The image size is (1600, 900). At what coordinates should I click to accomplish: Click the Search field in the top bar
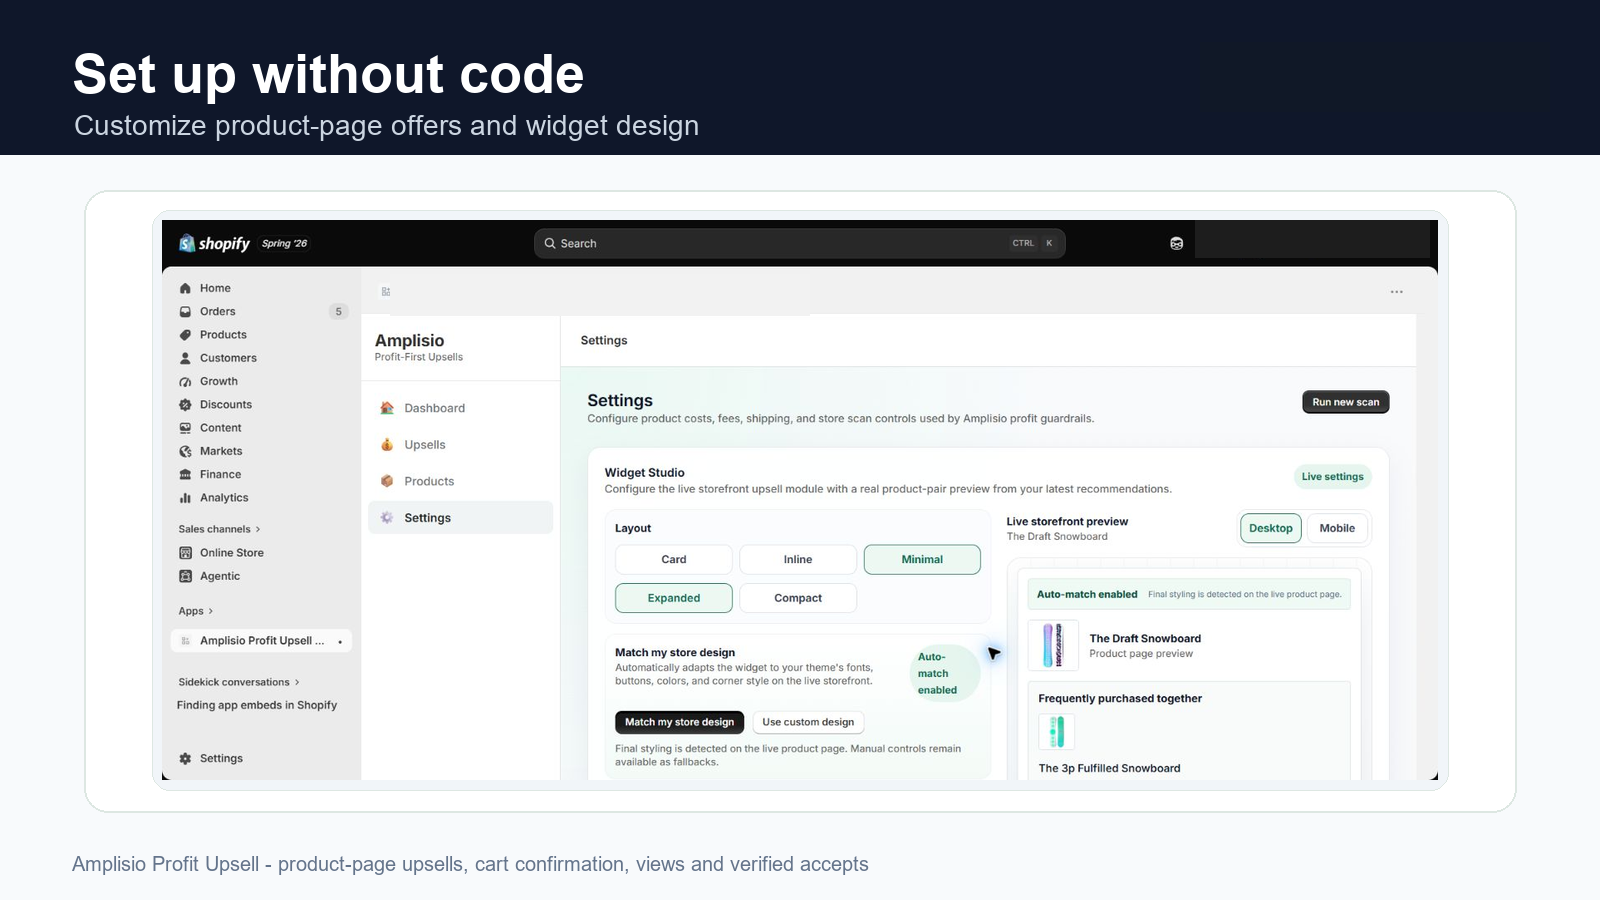[x=799, y=243]
